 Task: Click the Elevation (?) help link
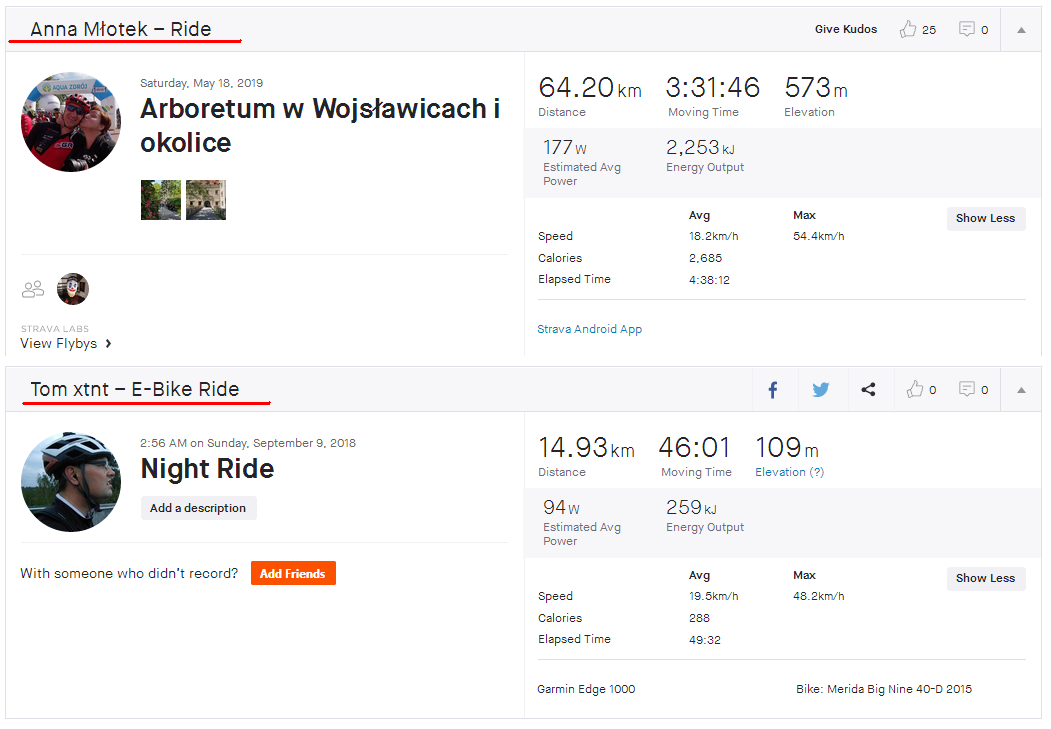click(789, 472)
